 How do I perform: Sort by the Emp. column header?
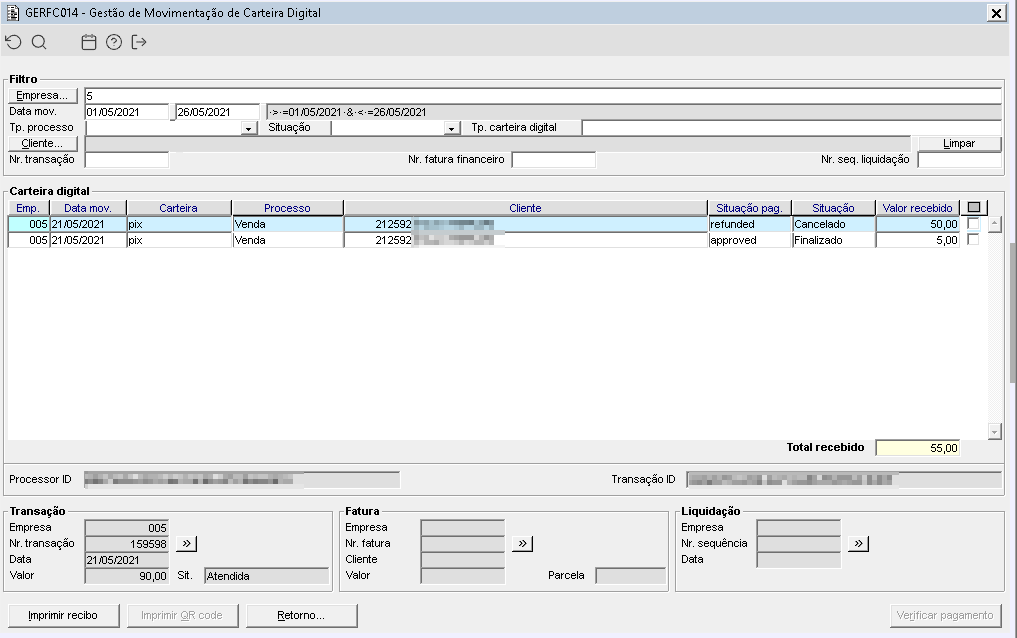tap(29, 208)
